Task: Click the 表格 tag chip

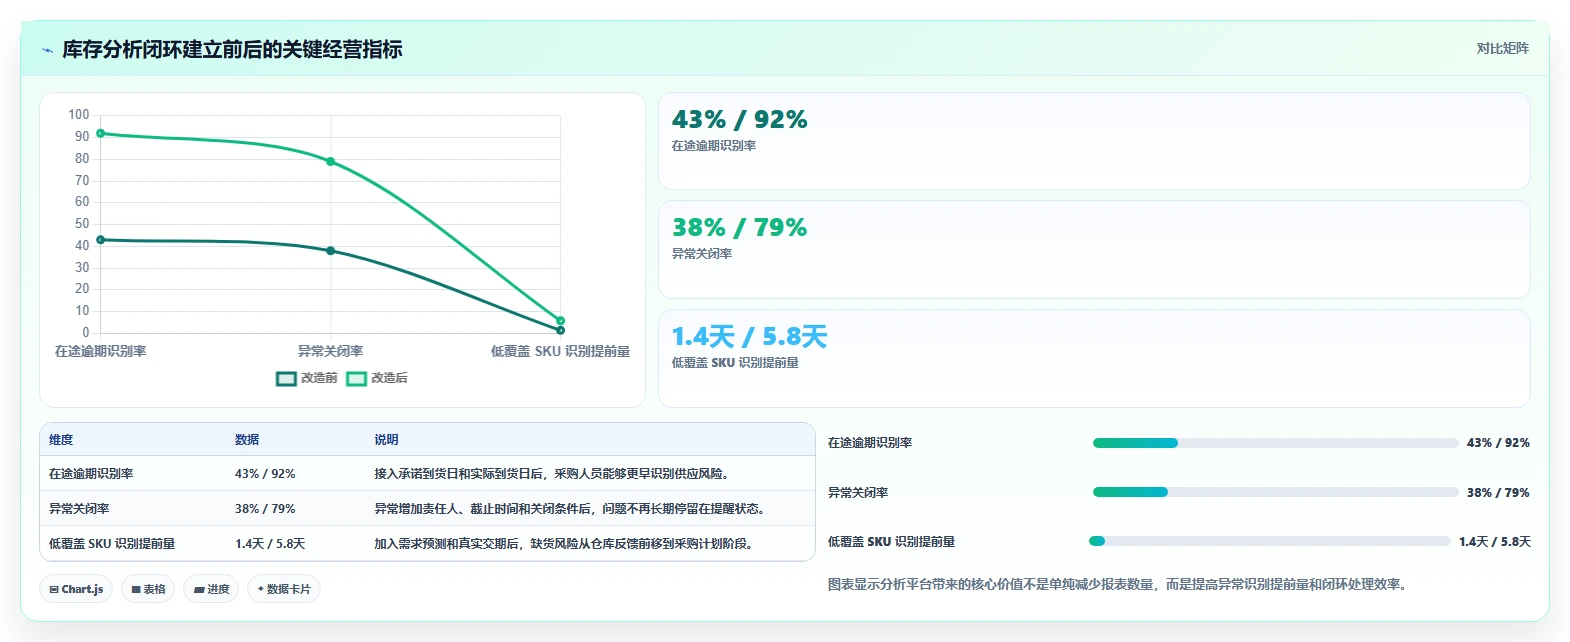Action: tap(148, 589)
